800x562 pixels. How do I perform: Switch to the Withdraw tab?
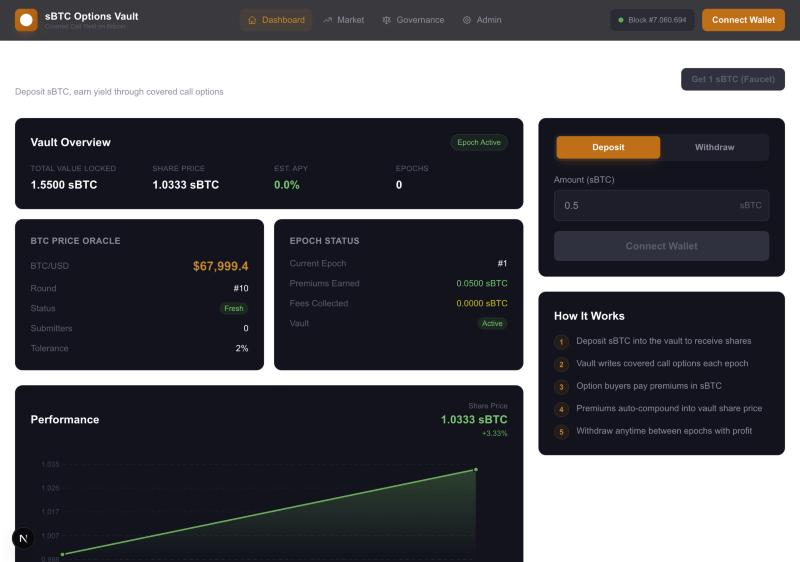point(714,147)
